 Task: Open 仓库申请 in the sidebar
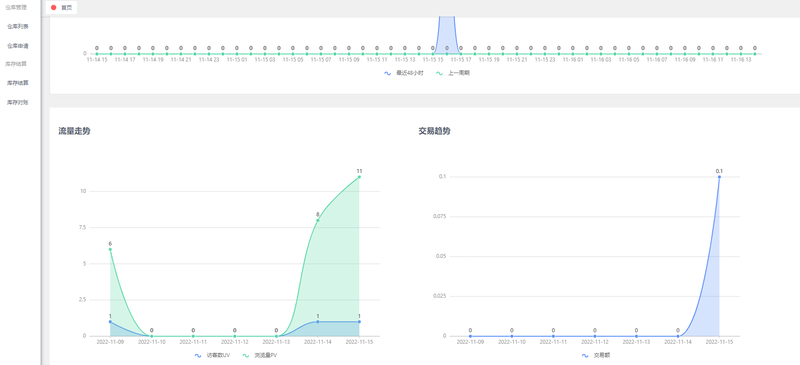coord(18,46)
